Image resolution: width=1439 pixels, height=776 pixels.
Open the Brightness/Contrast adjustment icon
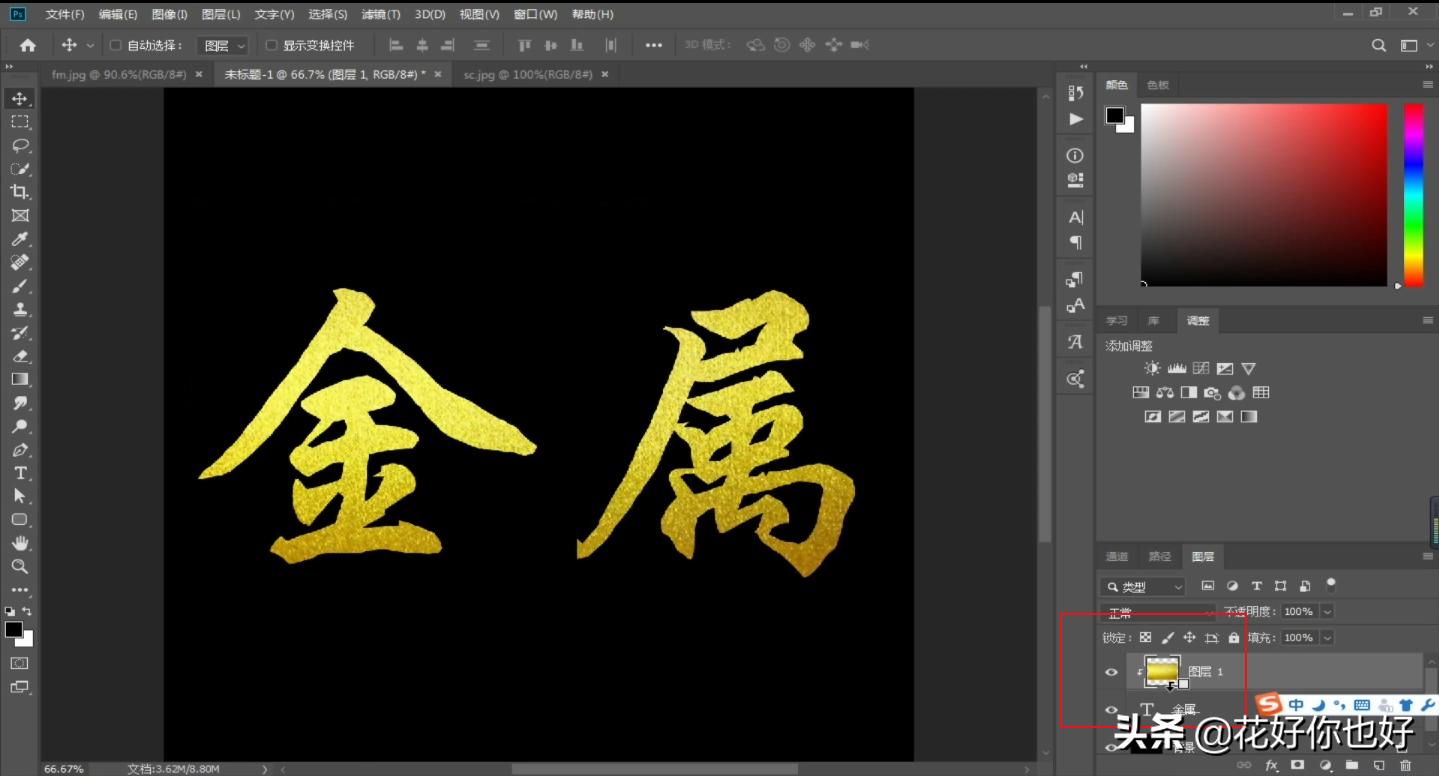[x=1151, y=368]
